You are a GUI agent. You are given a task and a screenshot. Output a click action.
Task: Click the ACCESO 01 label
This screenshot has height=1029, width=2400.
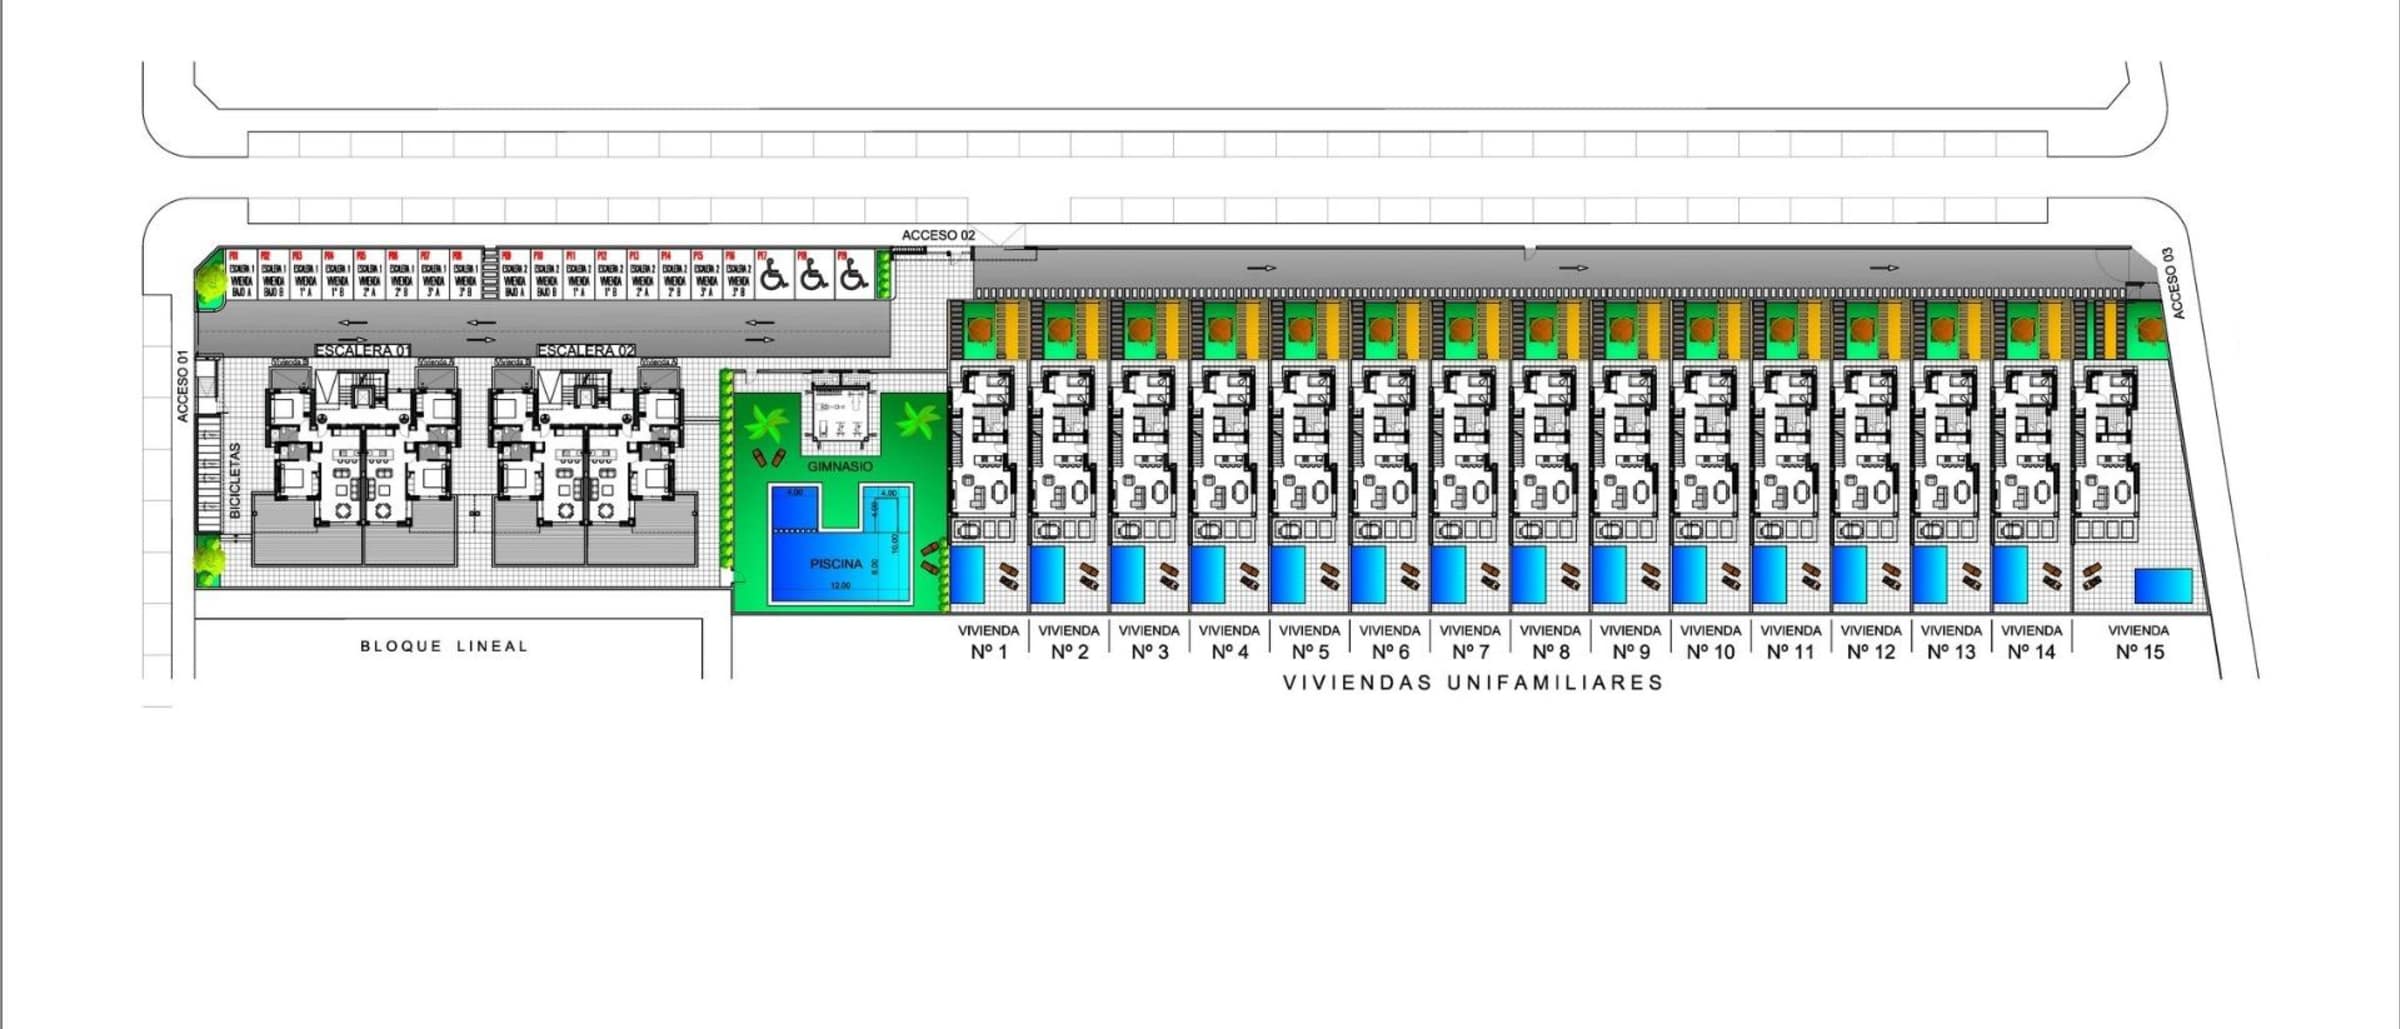tap(183, 385)
